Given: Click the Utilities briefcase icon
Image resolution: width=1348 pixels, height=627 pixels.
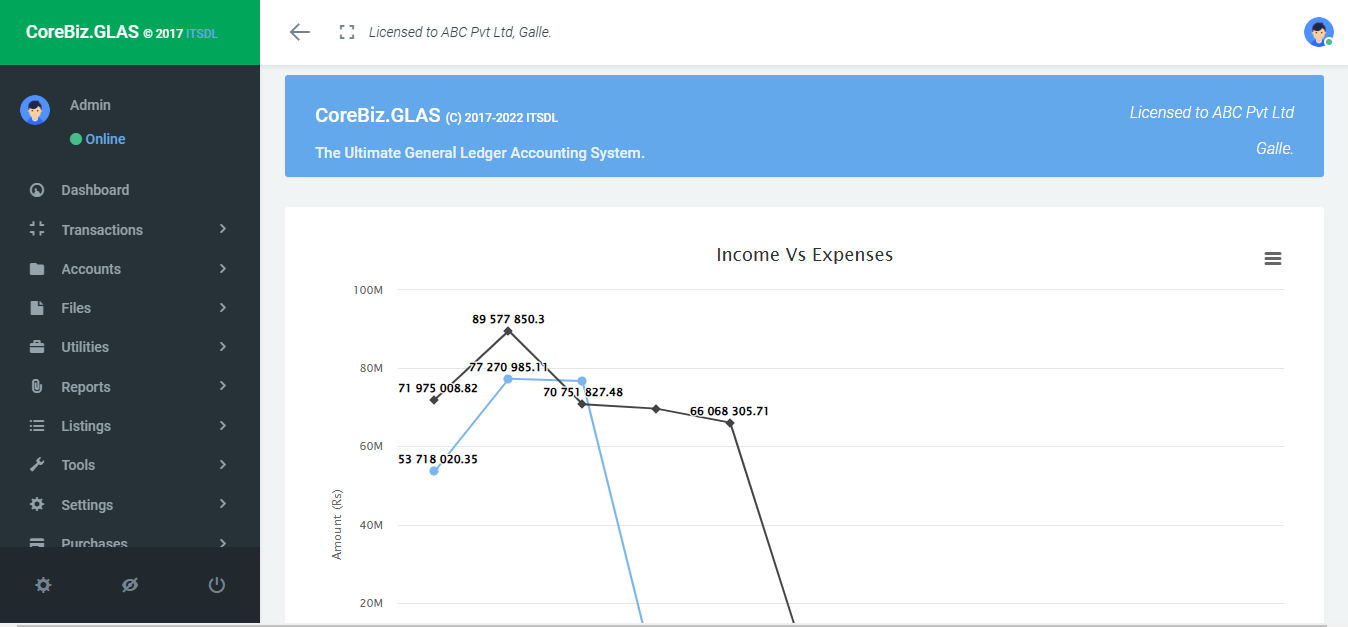Looking at the screenshot, I should click(x=37, y=347).
